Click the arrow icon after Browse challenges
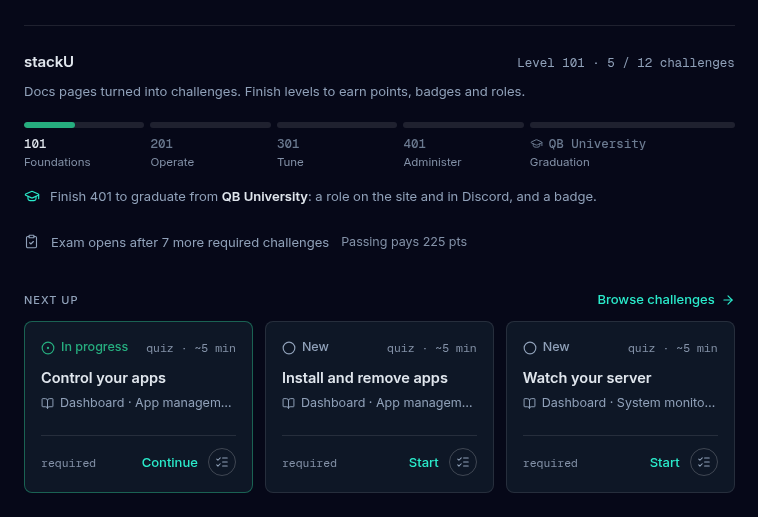The image size is (758, 517). [728, 300]
